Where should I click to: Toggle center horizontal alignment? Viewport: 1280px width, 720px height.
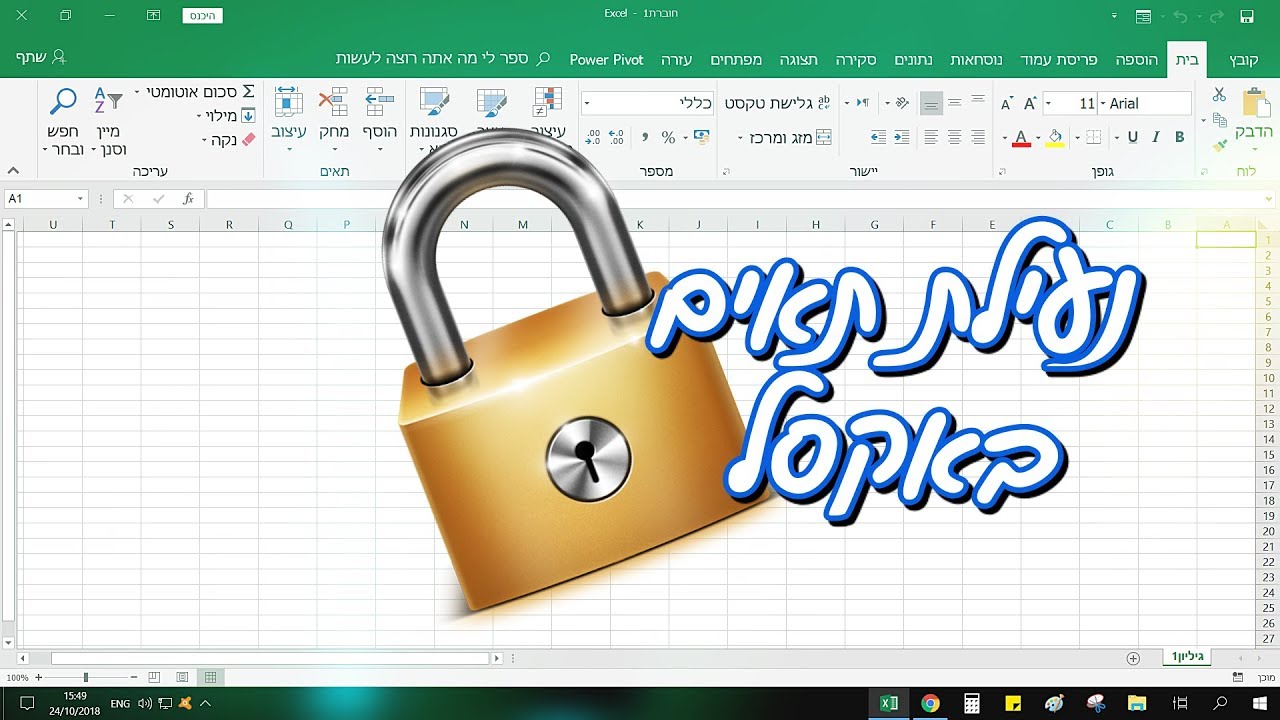pos(954,137)
